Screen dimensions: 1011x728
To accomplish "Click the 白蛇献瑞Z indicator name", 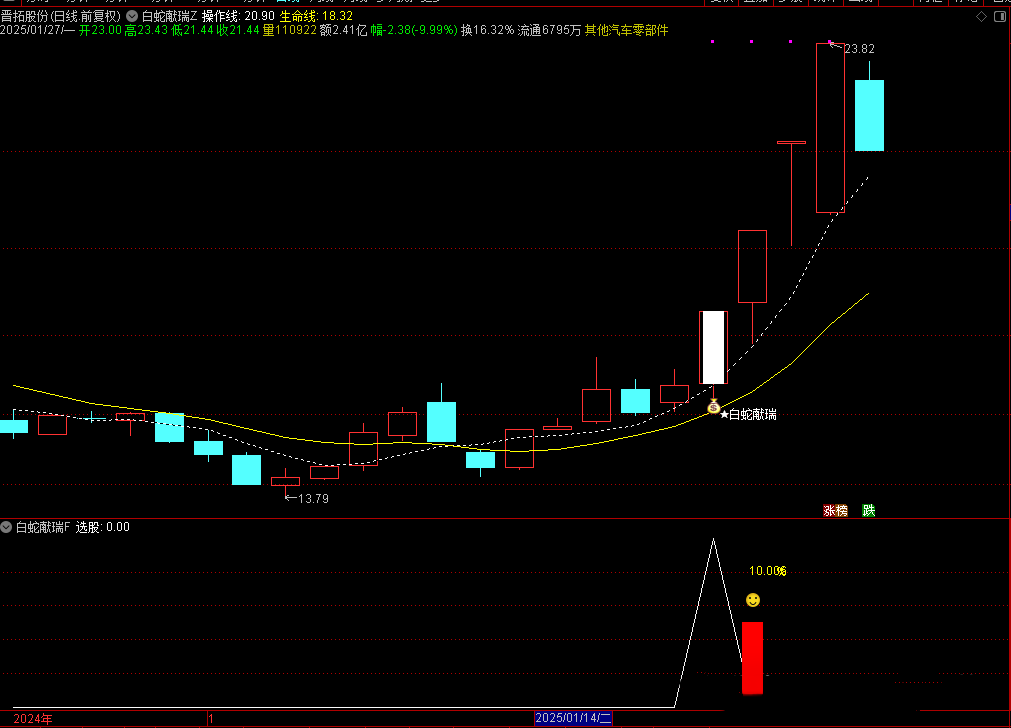I will pos(170,16).
